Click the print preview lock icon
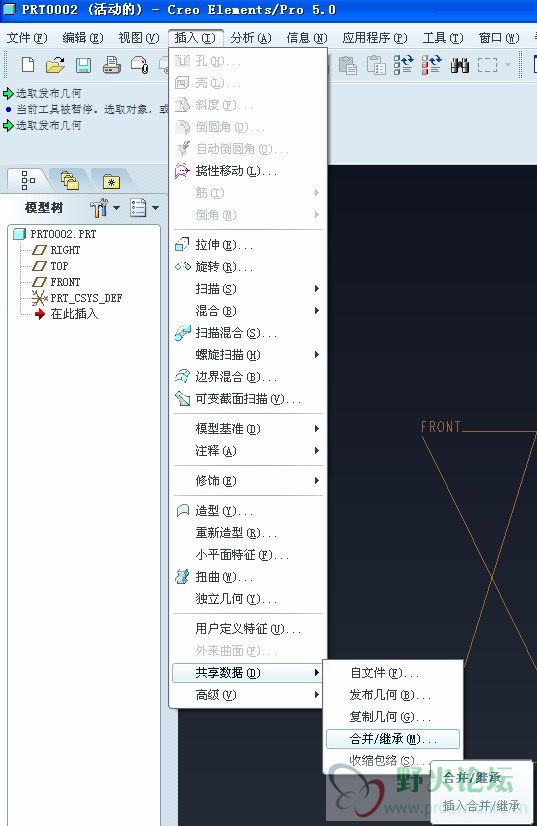Viewport: 537px width, 826px height. point(140,65)
